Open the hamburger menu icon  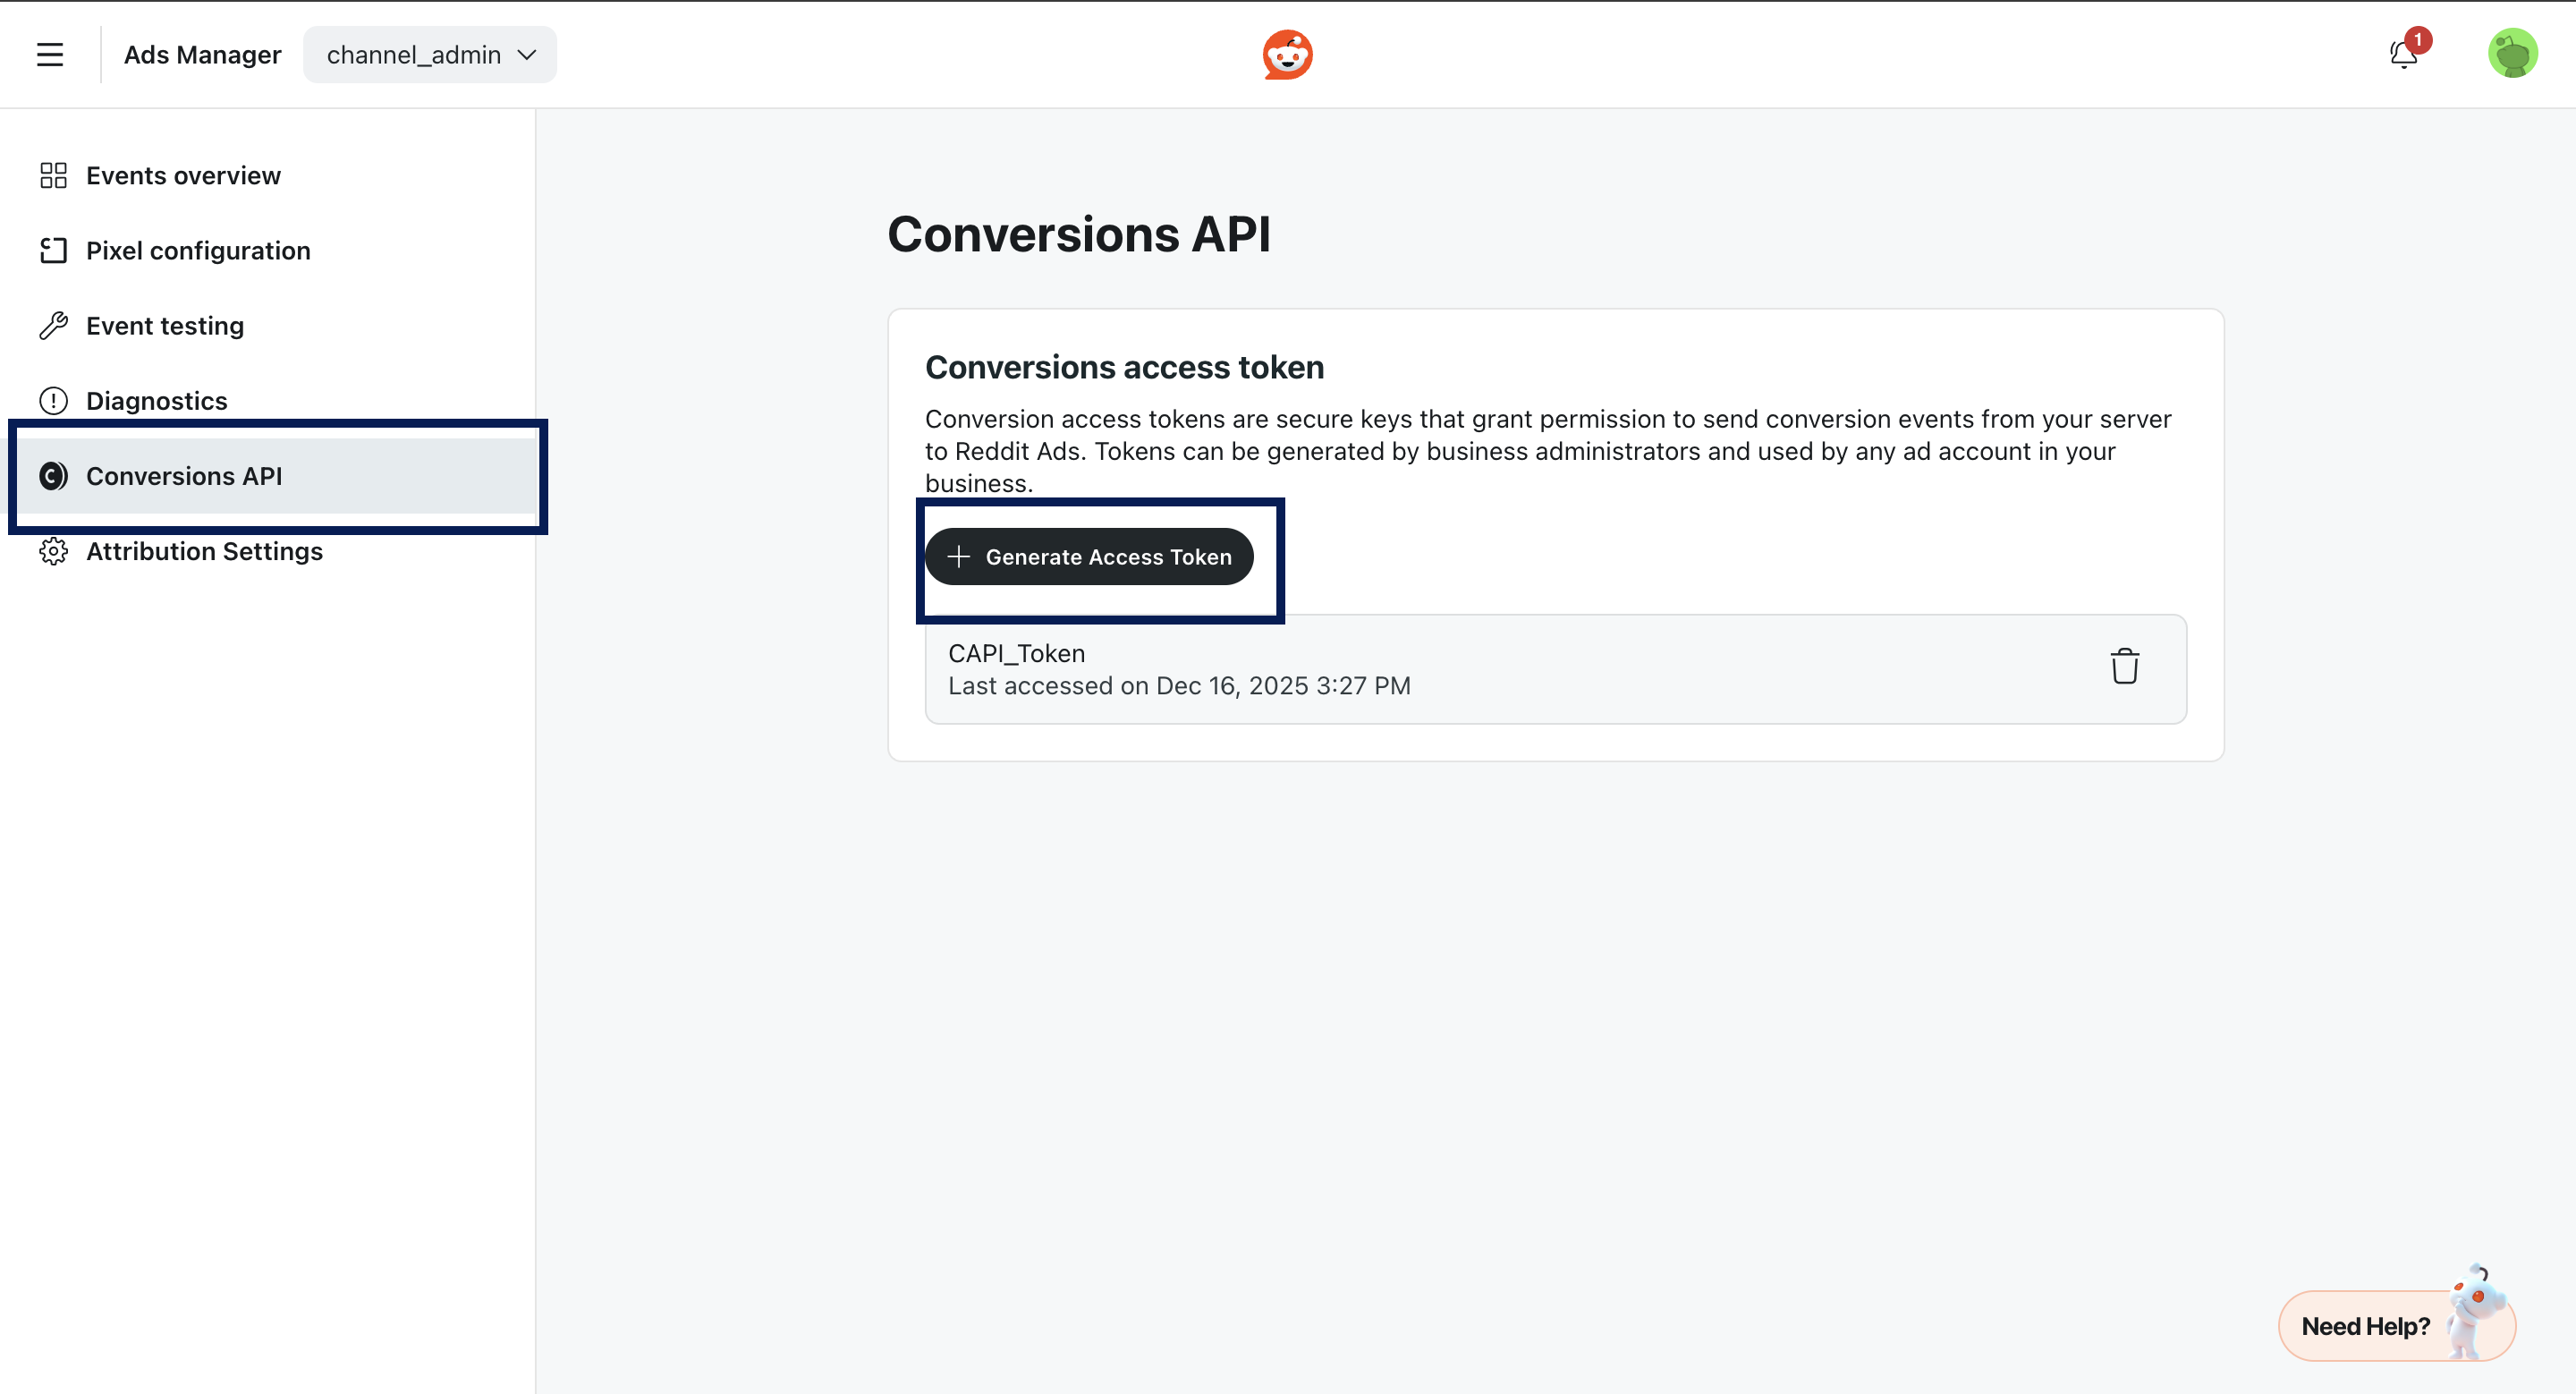pos(50,55)
